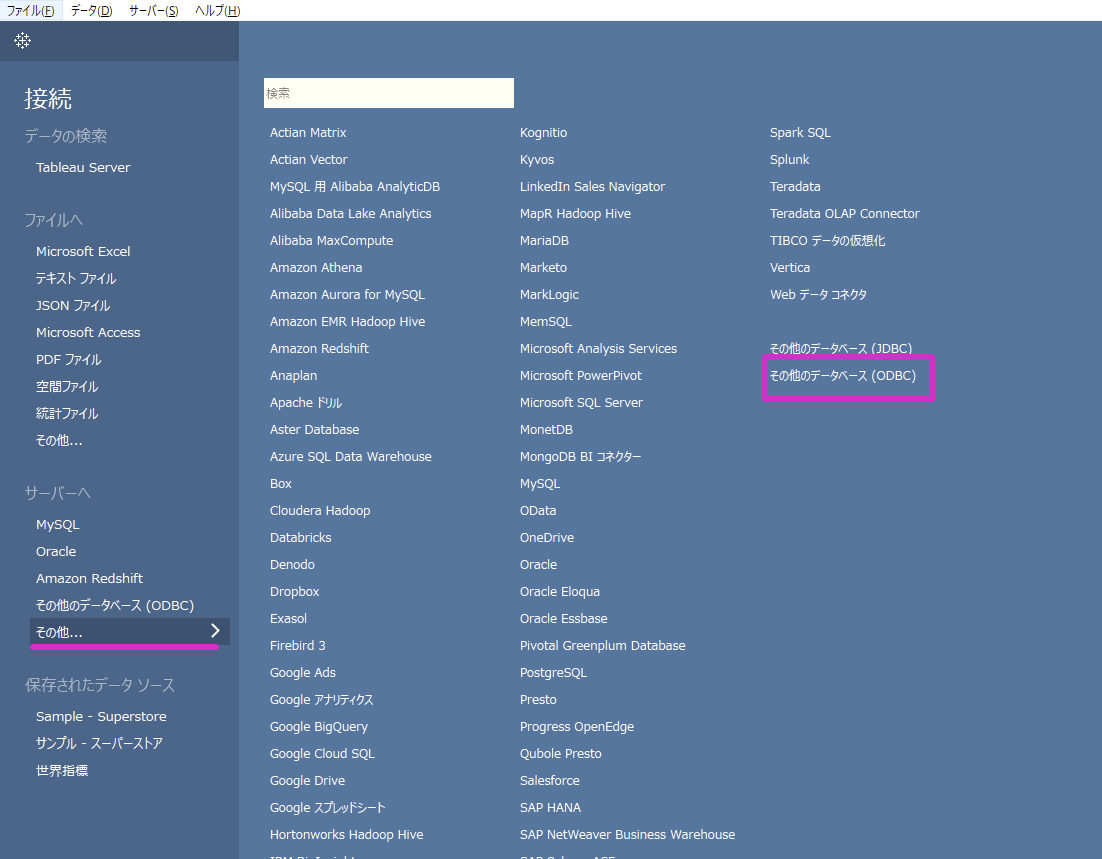Open Sample - Superstore data source
The height and width of the screenshot is (859, 1102).
pyautogui.click(x=101, y=716)
